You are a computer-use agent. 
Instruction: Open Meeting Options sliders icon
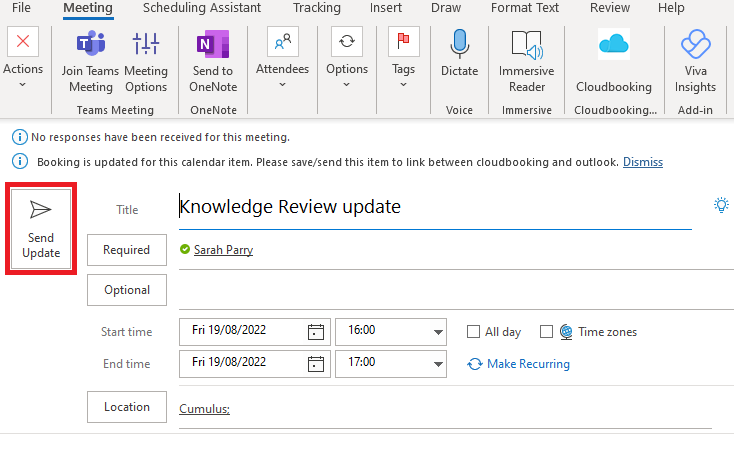146,44
